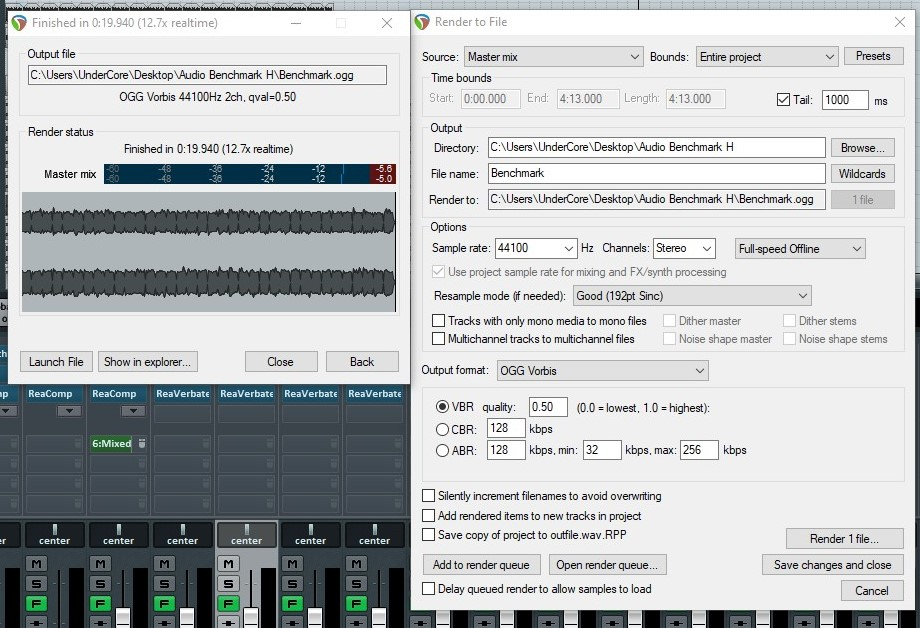Screen dimensions: 920x628
Task: Cancel the Render to File dialog
Action: click(872, 590)
